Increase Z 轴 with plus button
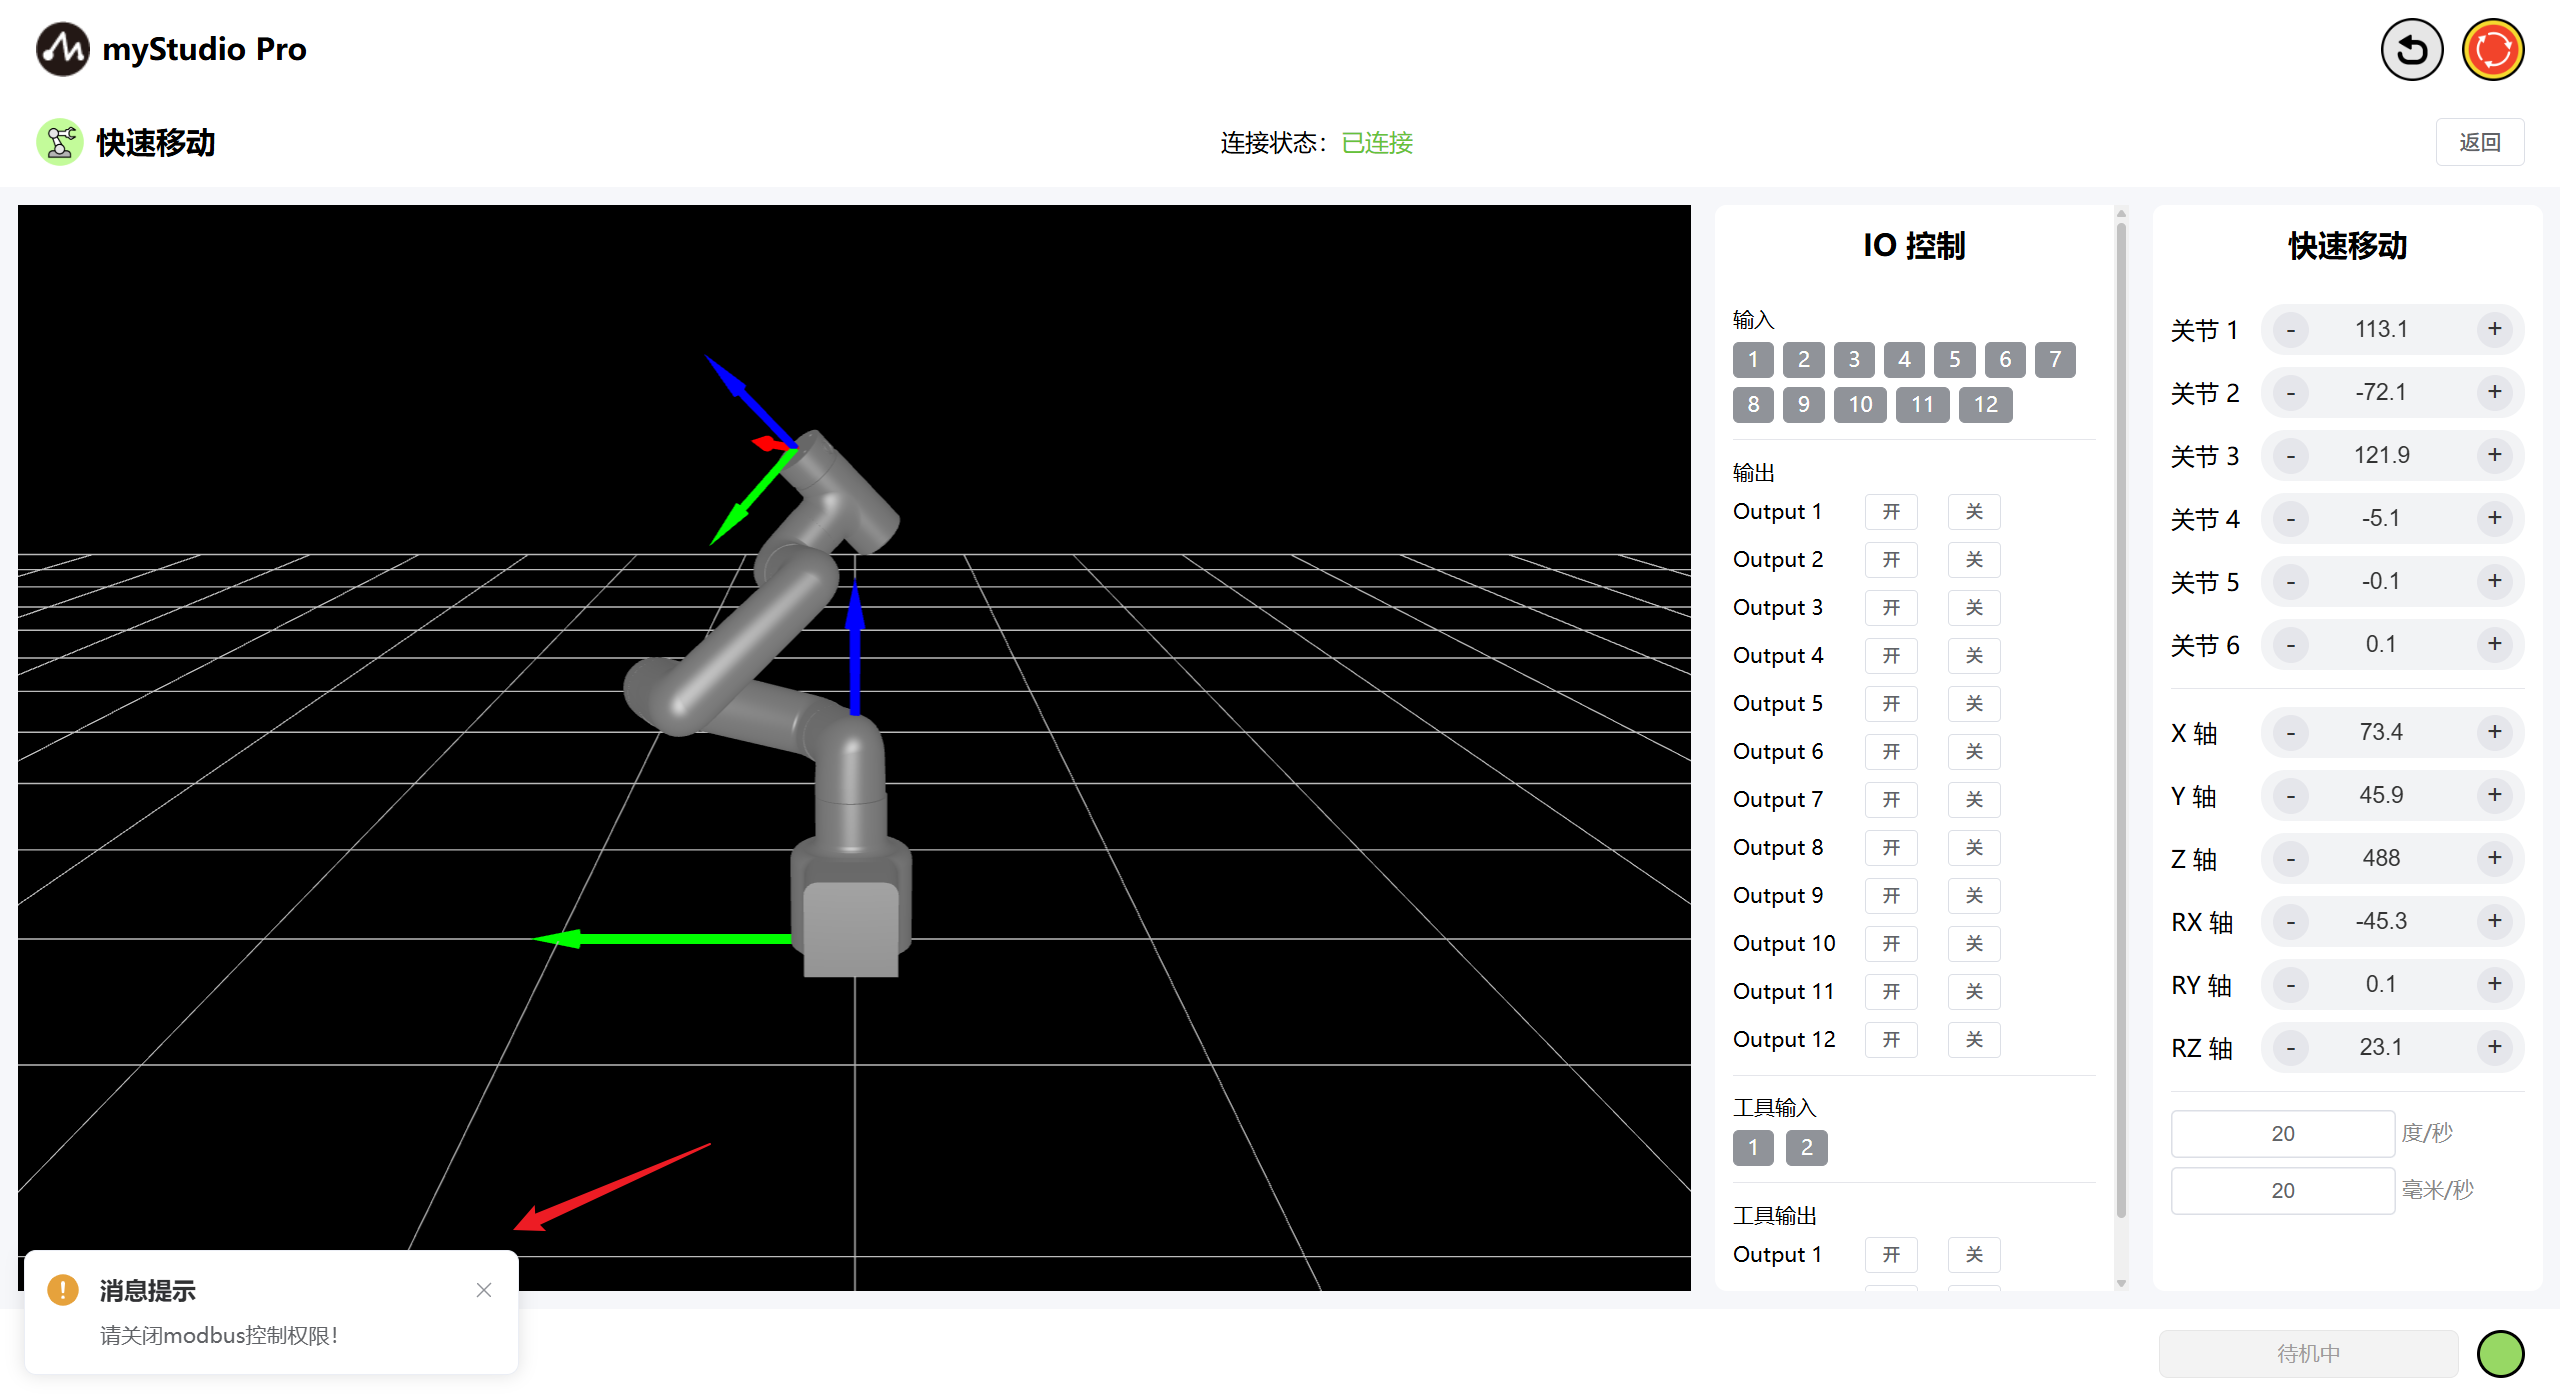2560x1398 pixels. (x=2495, y=858)
